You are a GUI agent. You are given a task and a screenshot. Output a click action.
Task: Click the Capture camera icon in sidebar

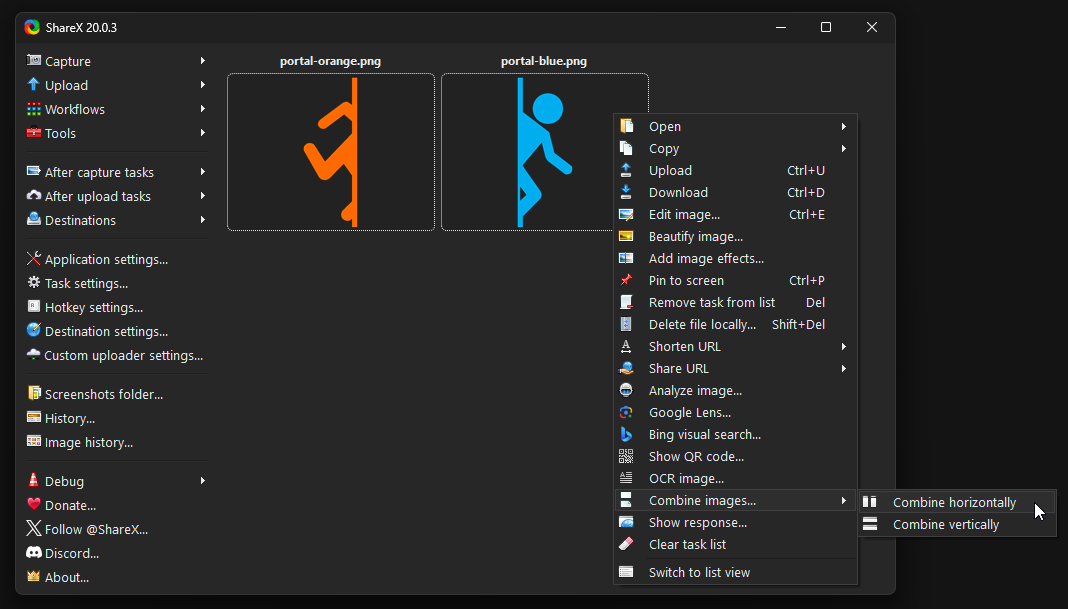[33, 61]
